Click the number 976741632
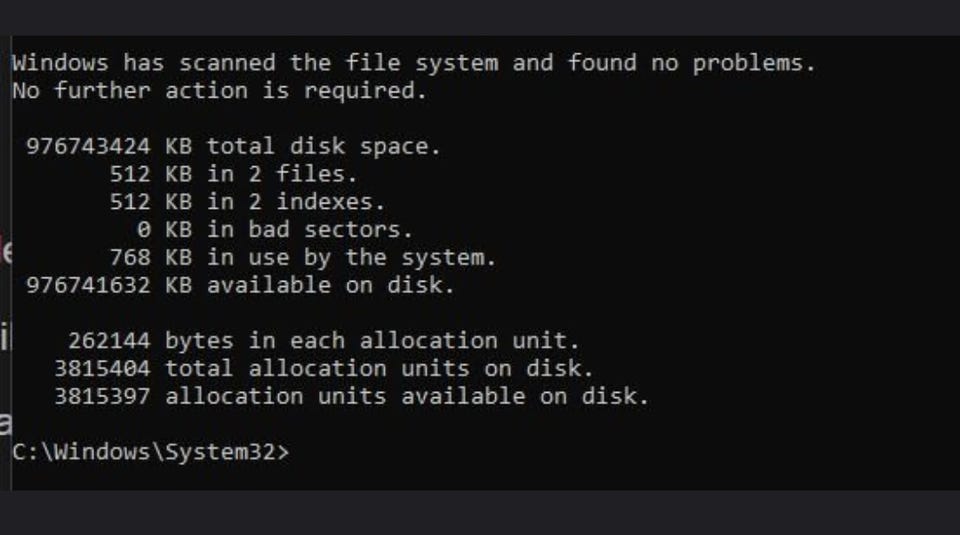 [x=88, y=285]
